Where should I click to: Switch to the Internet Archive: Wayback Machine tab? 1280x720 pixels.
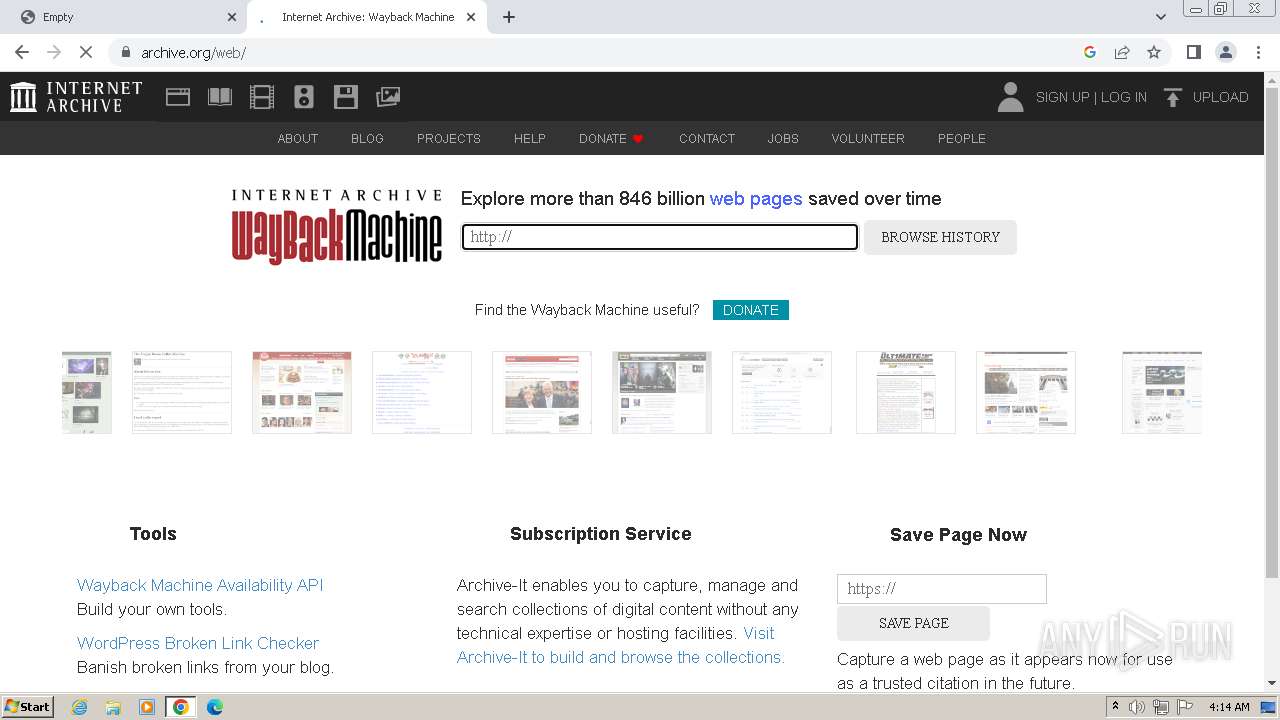coord(366,17)
